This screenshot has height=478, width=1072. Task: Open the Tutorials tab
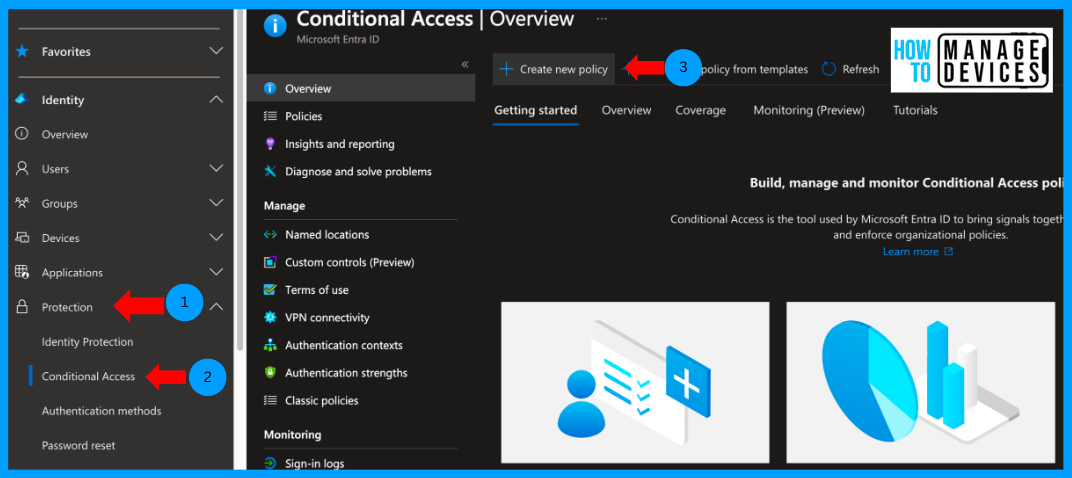915,110
